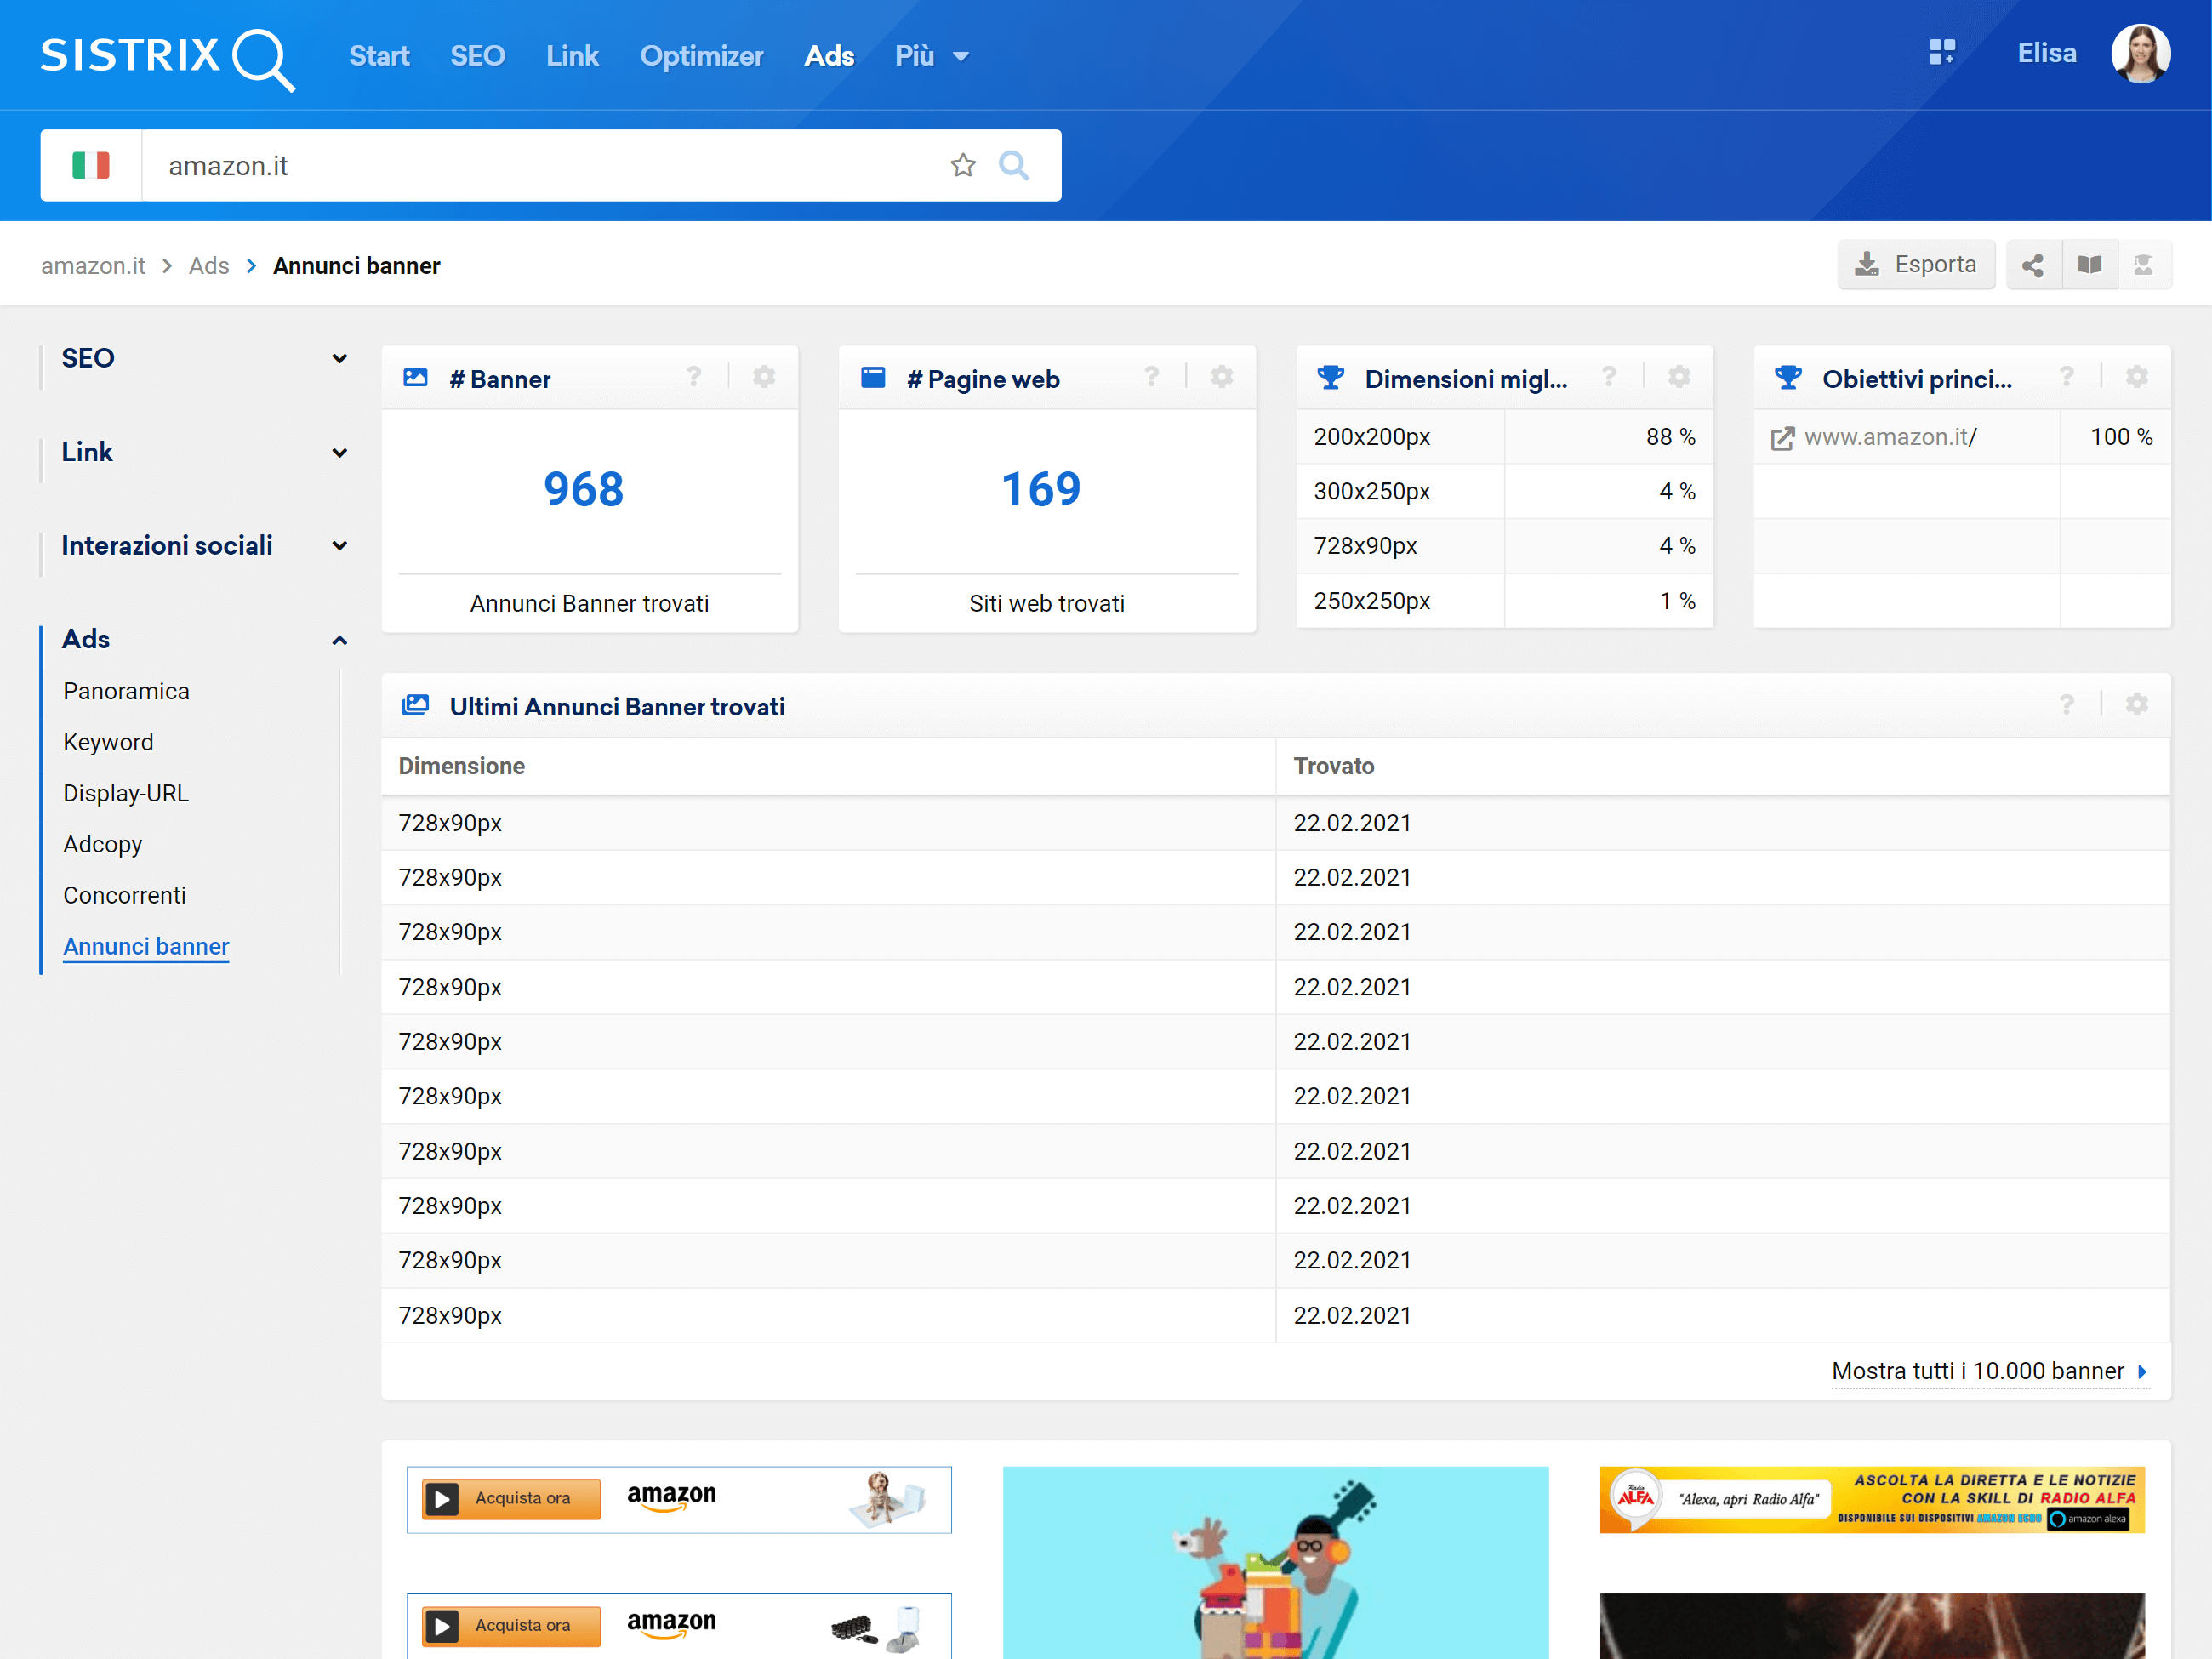Image resolution: width=2212 pixels, height=1659 pixels.
Task: Open the dashboard grid icon
Action: [1942, 52]
